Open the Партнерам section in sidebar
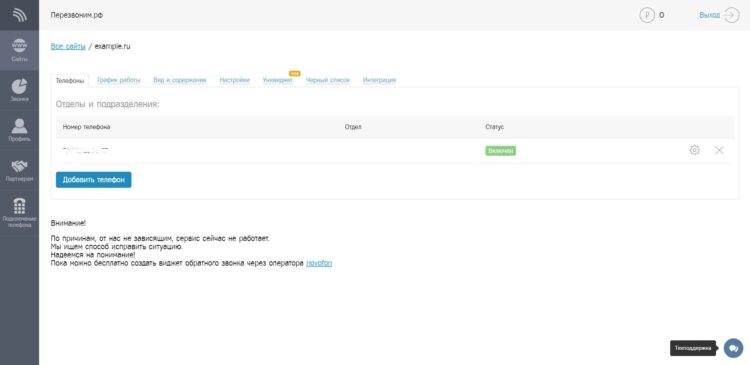This screenshot has width=750, height=365. 20,170
